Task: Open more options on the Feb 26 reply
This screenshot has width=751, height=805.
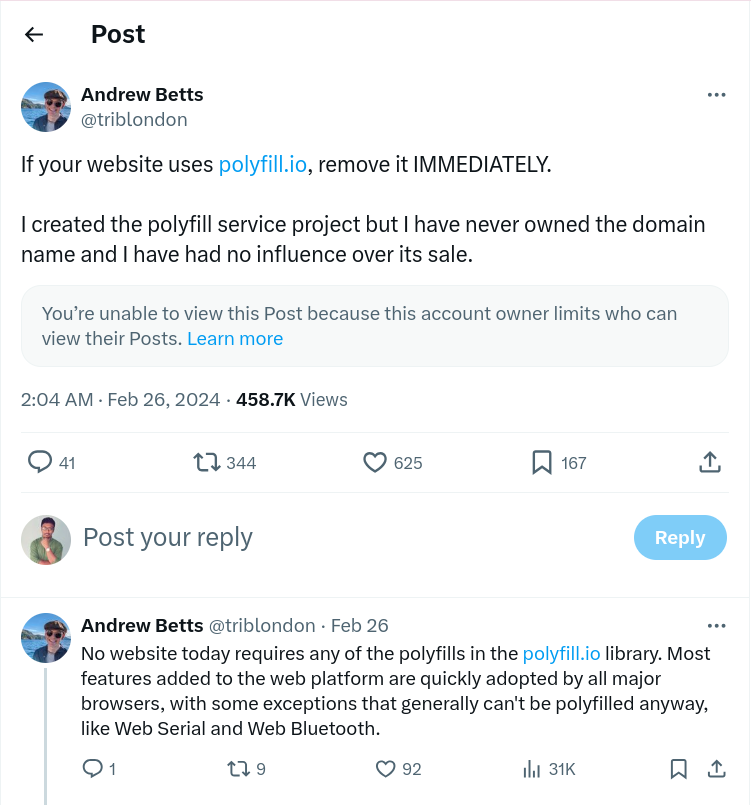Action: coord(716,626)
